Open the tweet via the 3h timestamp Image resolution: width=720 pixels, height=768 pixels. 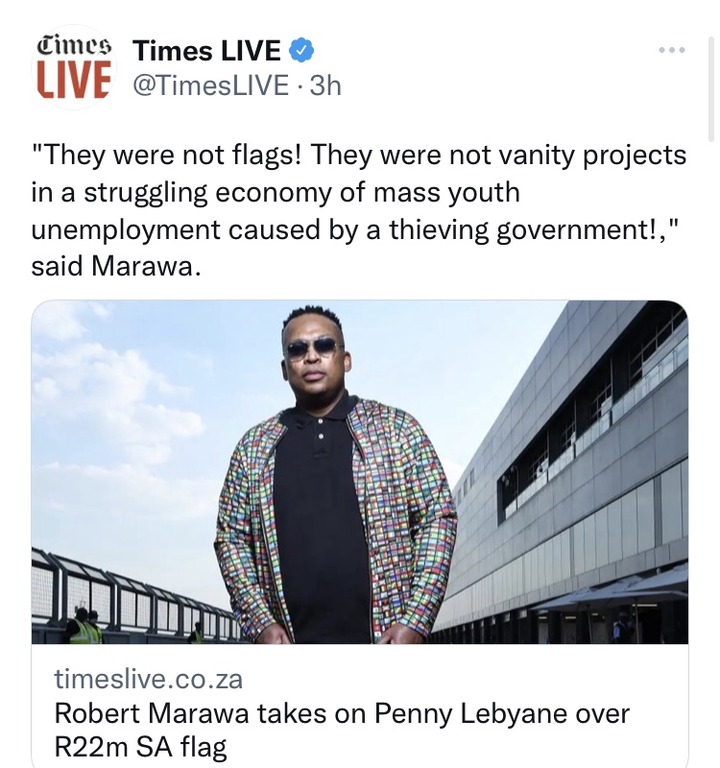coord(326,86)
